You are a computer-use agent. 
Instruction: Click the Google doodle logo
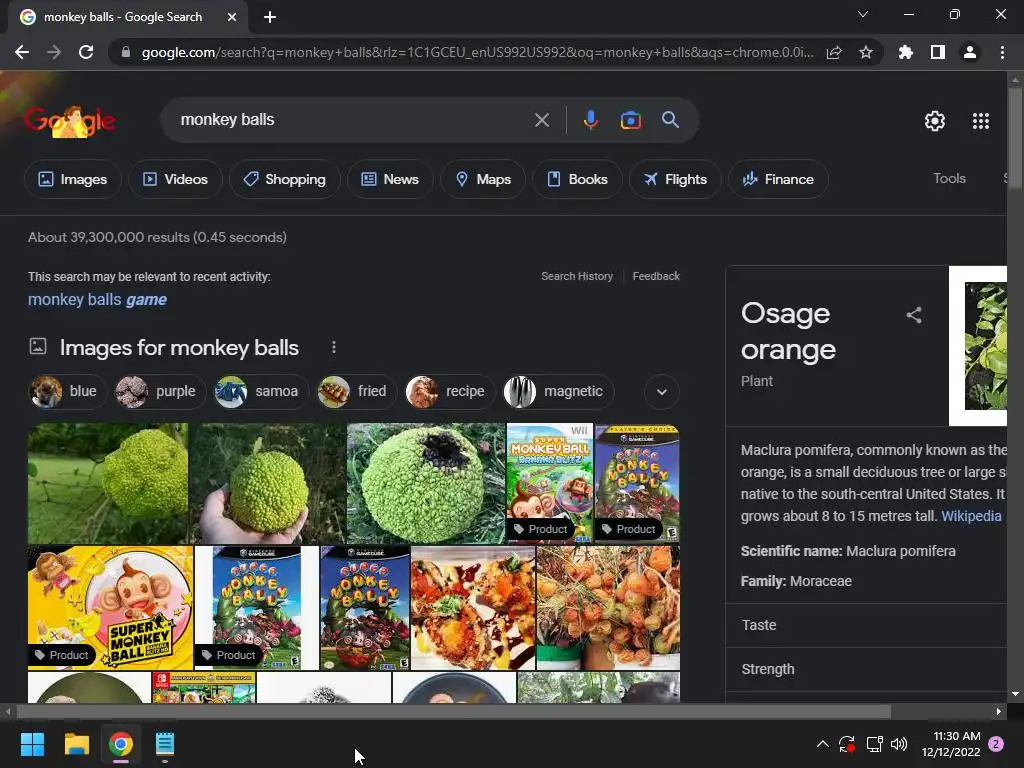coord(70,121)
